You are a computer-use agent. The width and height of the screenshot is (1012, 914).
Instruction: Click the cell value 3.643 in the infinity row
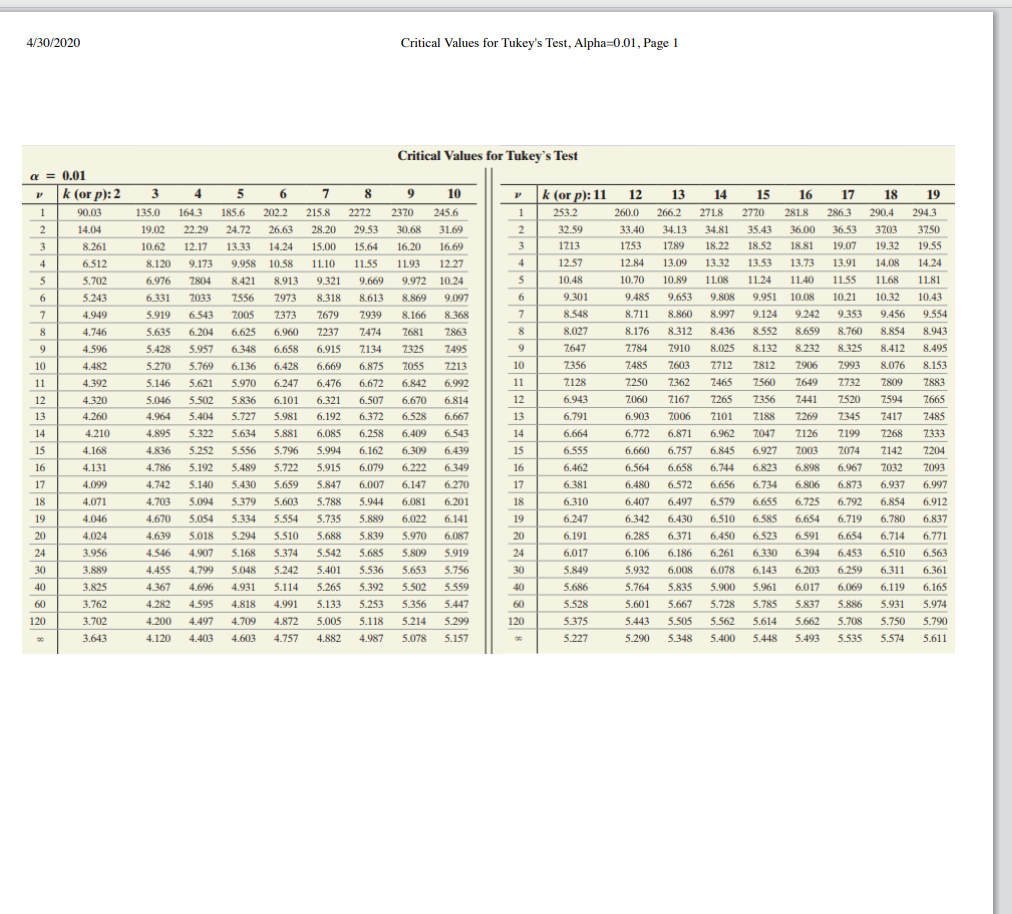pyautogui.click(x=95, y=638)
